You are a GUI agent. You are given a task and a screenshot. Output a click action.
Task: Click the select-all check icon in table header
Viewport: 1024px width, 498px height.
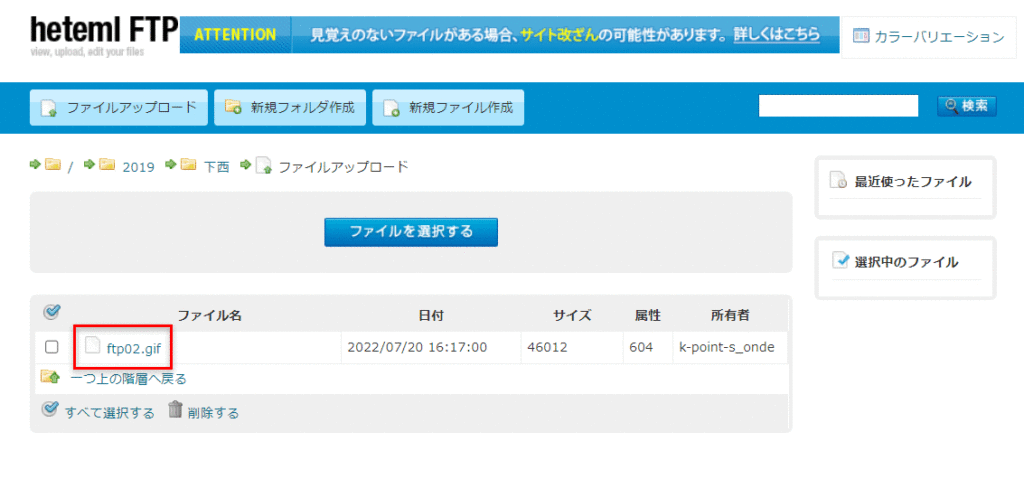point(52,313)
